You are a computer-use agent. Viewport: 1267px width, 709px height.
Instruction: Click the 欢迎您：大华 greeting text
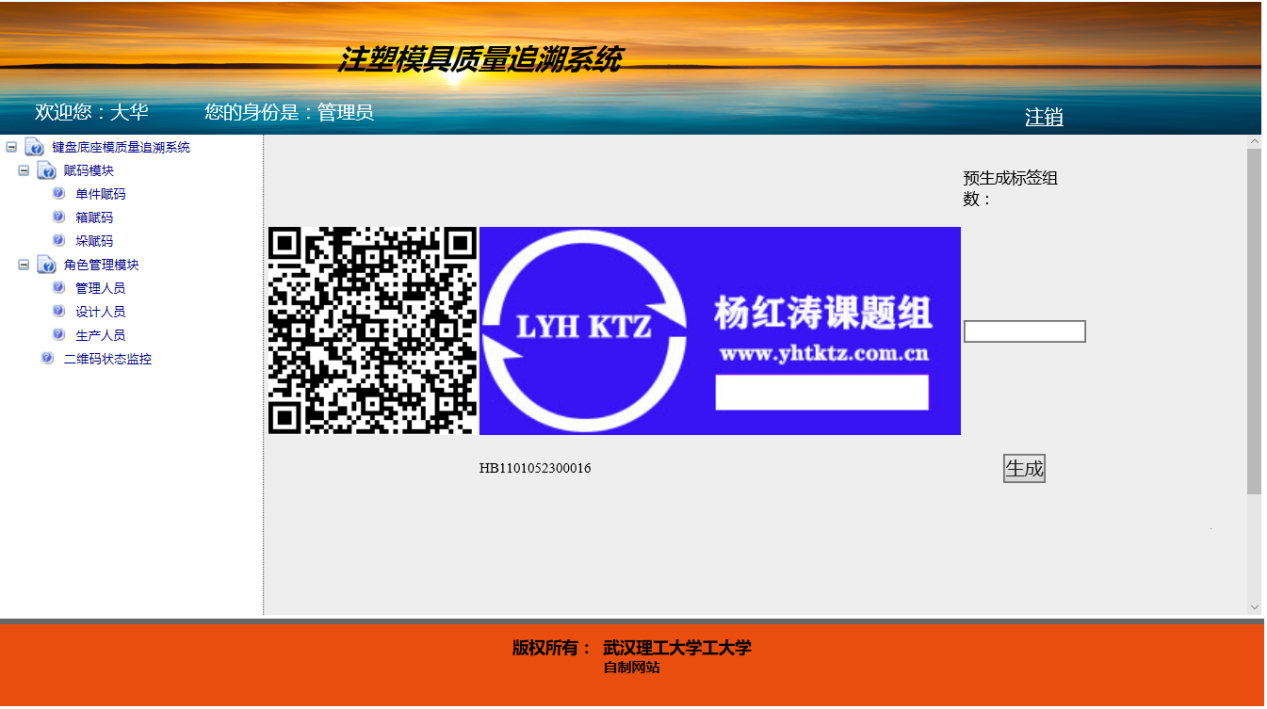click(92, 112)
